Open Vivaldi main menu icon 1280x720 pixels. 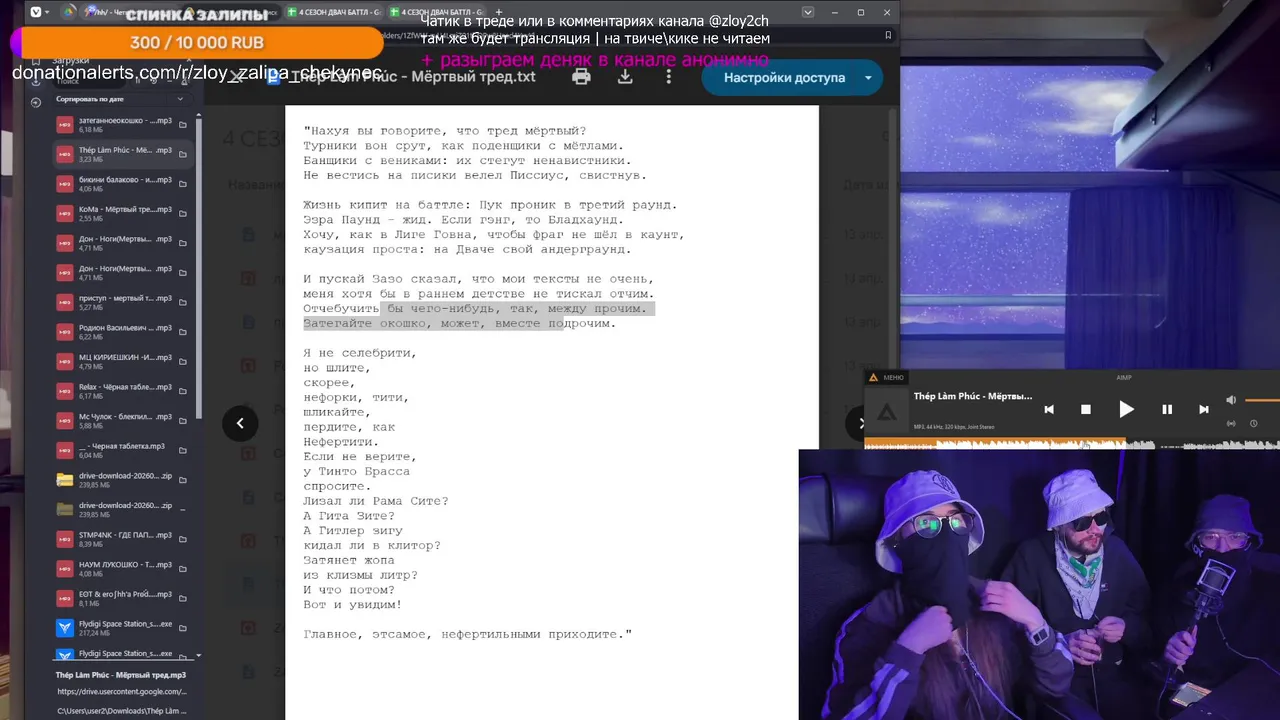37,12
